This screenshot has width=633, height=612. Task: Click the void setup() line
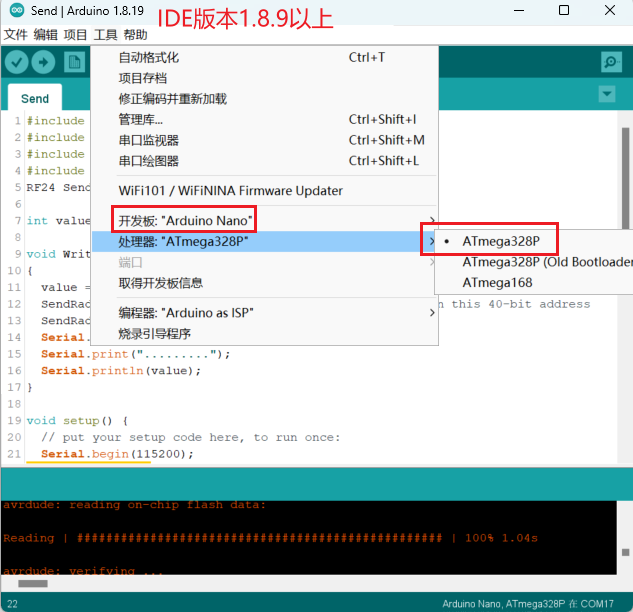77,421
